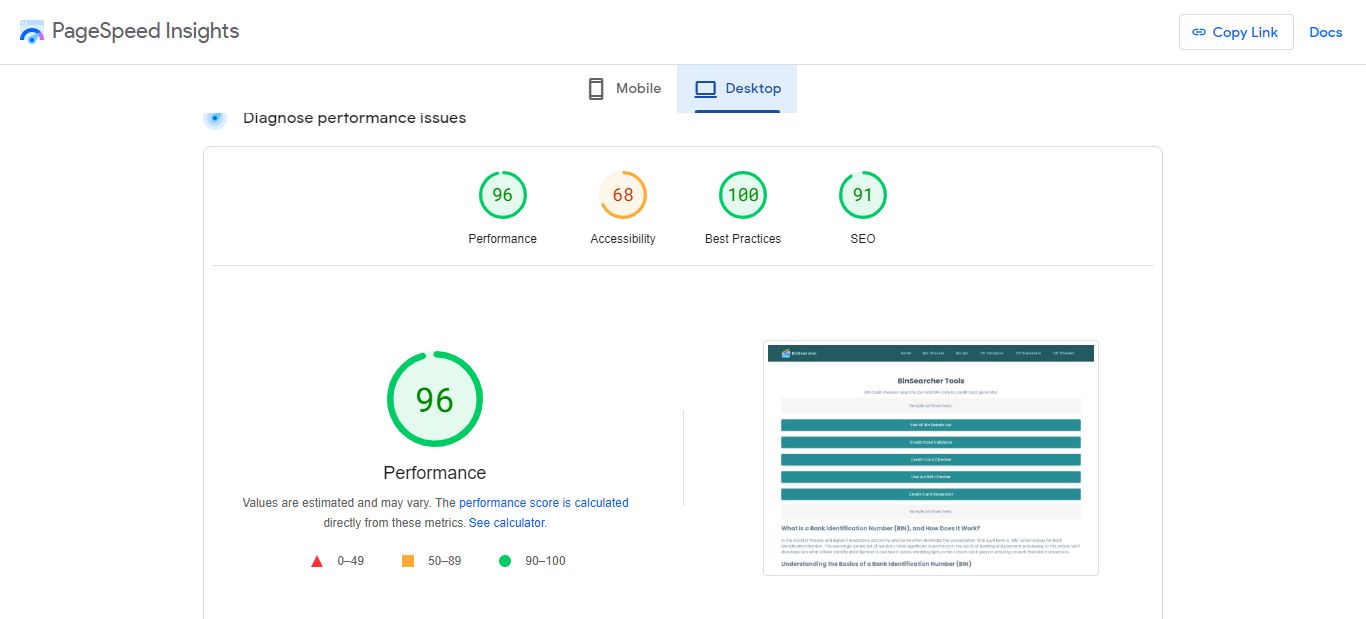Screen dimensions: 1366x619
Task: Open the BinSearcher page screenshot thumbnail
Action: click(931, 458)
